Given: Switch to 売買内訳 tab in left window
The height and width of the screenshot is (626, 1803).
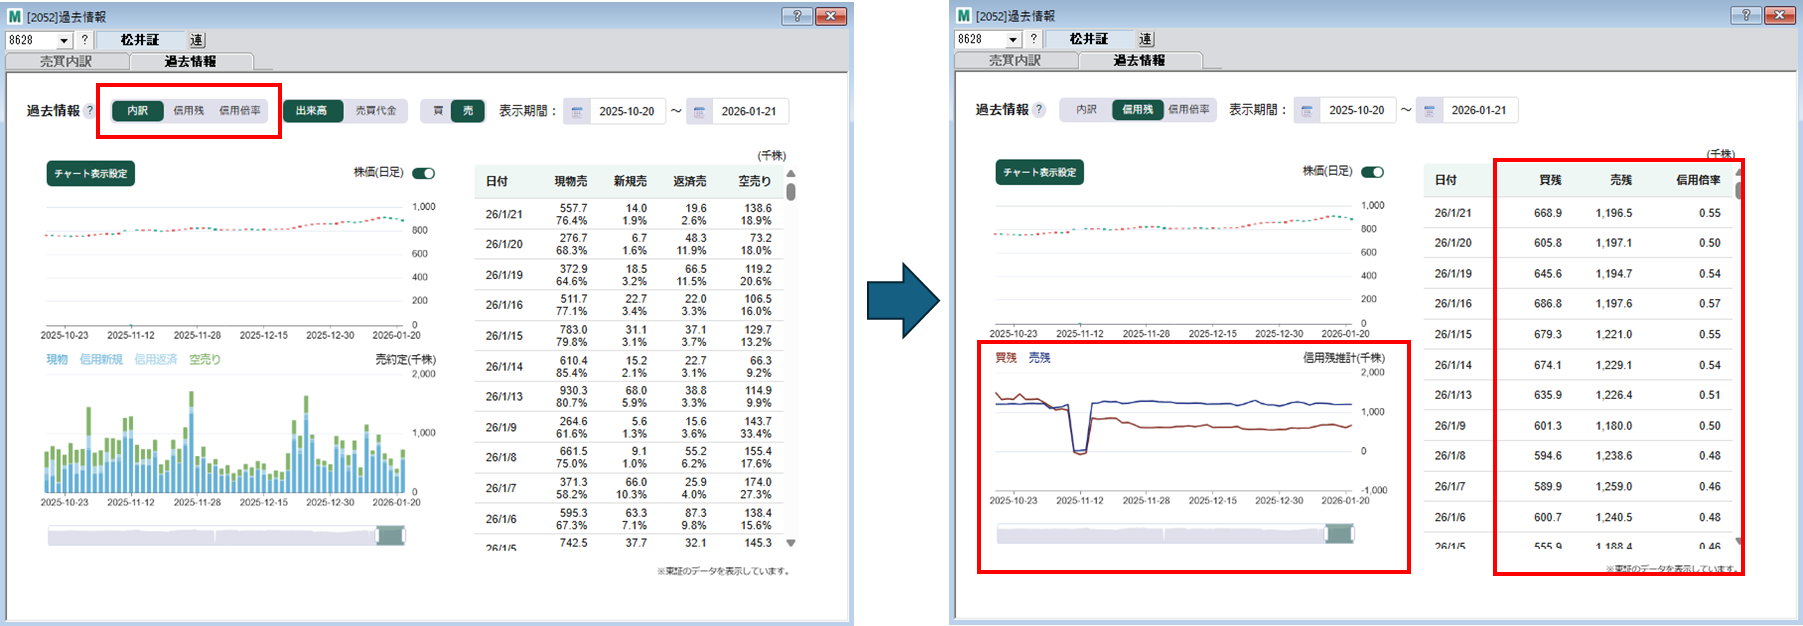Looking at the screenshot, I should (x=66, y=61).
